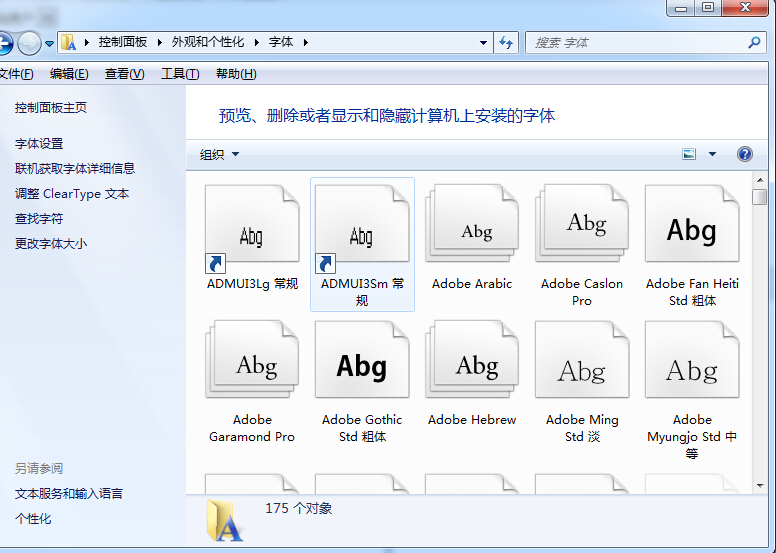
Task: Click 外观和个性化 in the breadcrumb
Action: click(x=208, y=42)
